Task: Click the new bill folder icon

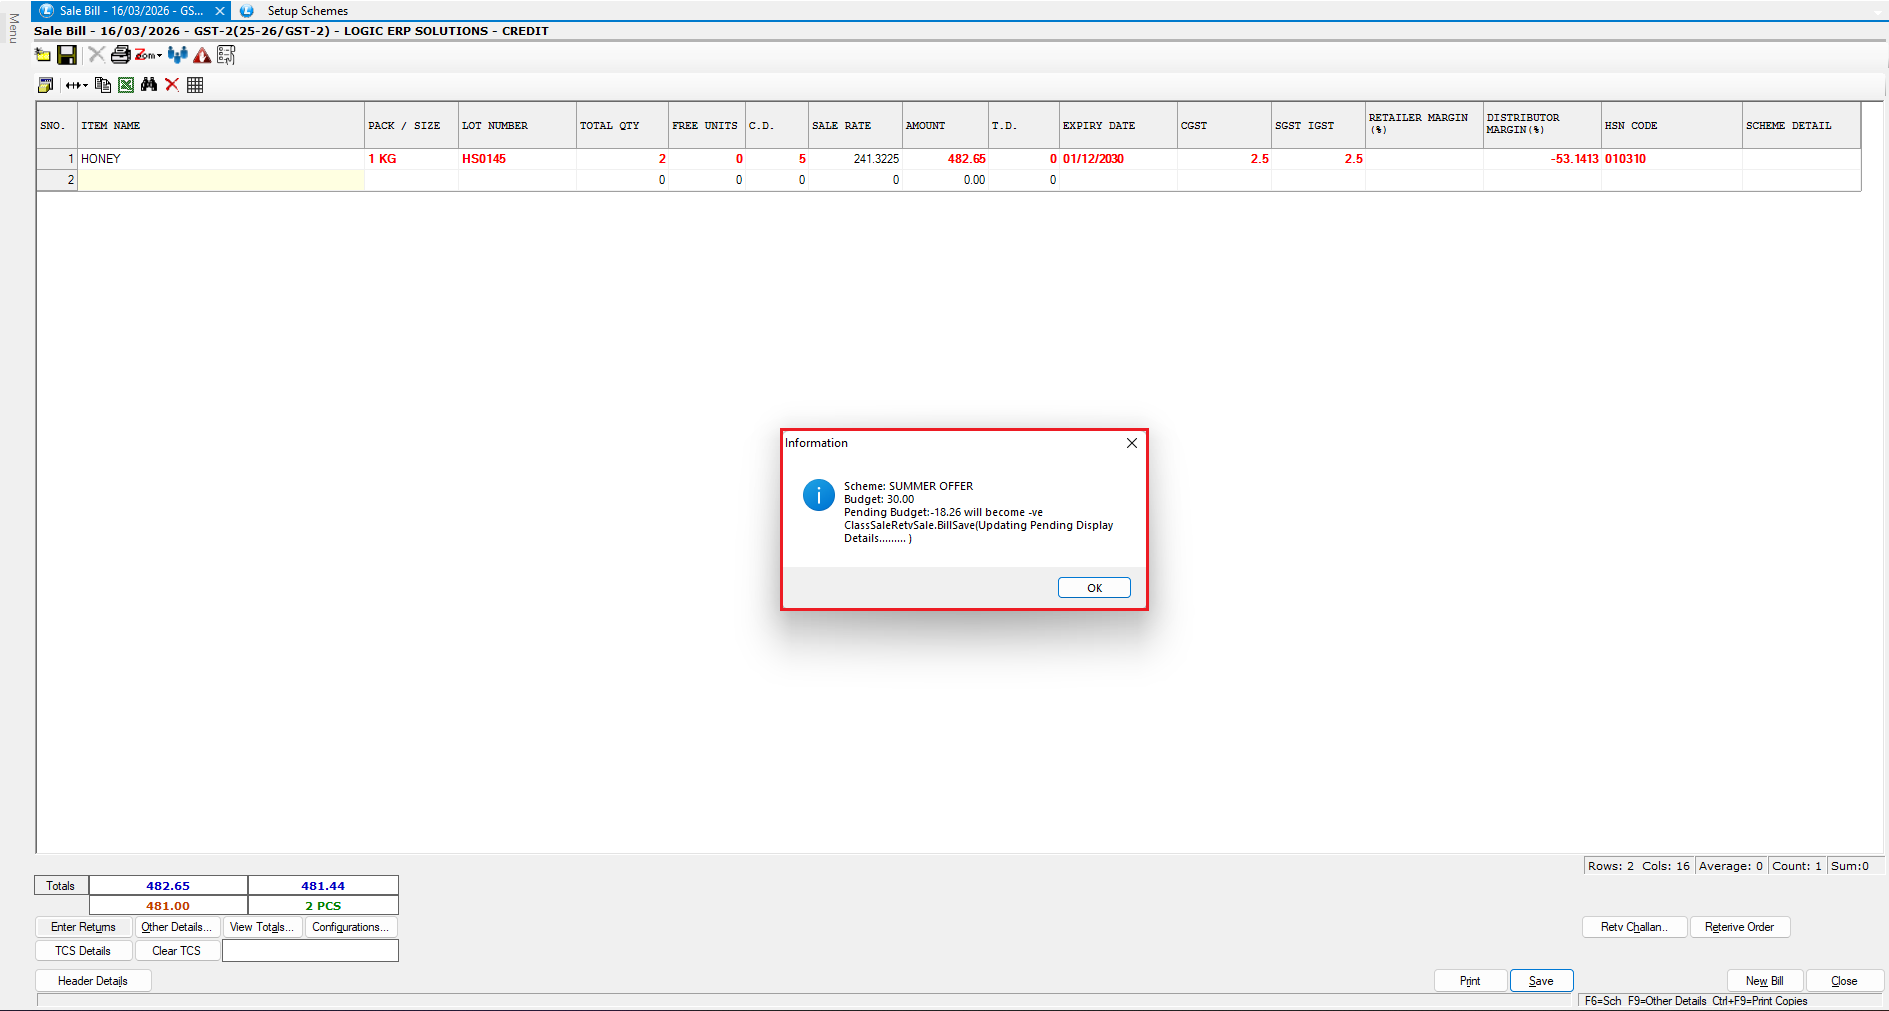Action: tap(43, 55)
